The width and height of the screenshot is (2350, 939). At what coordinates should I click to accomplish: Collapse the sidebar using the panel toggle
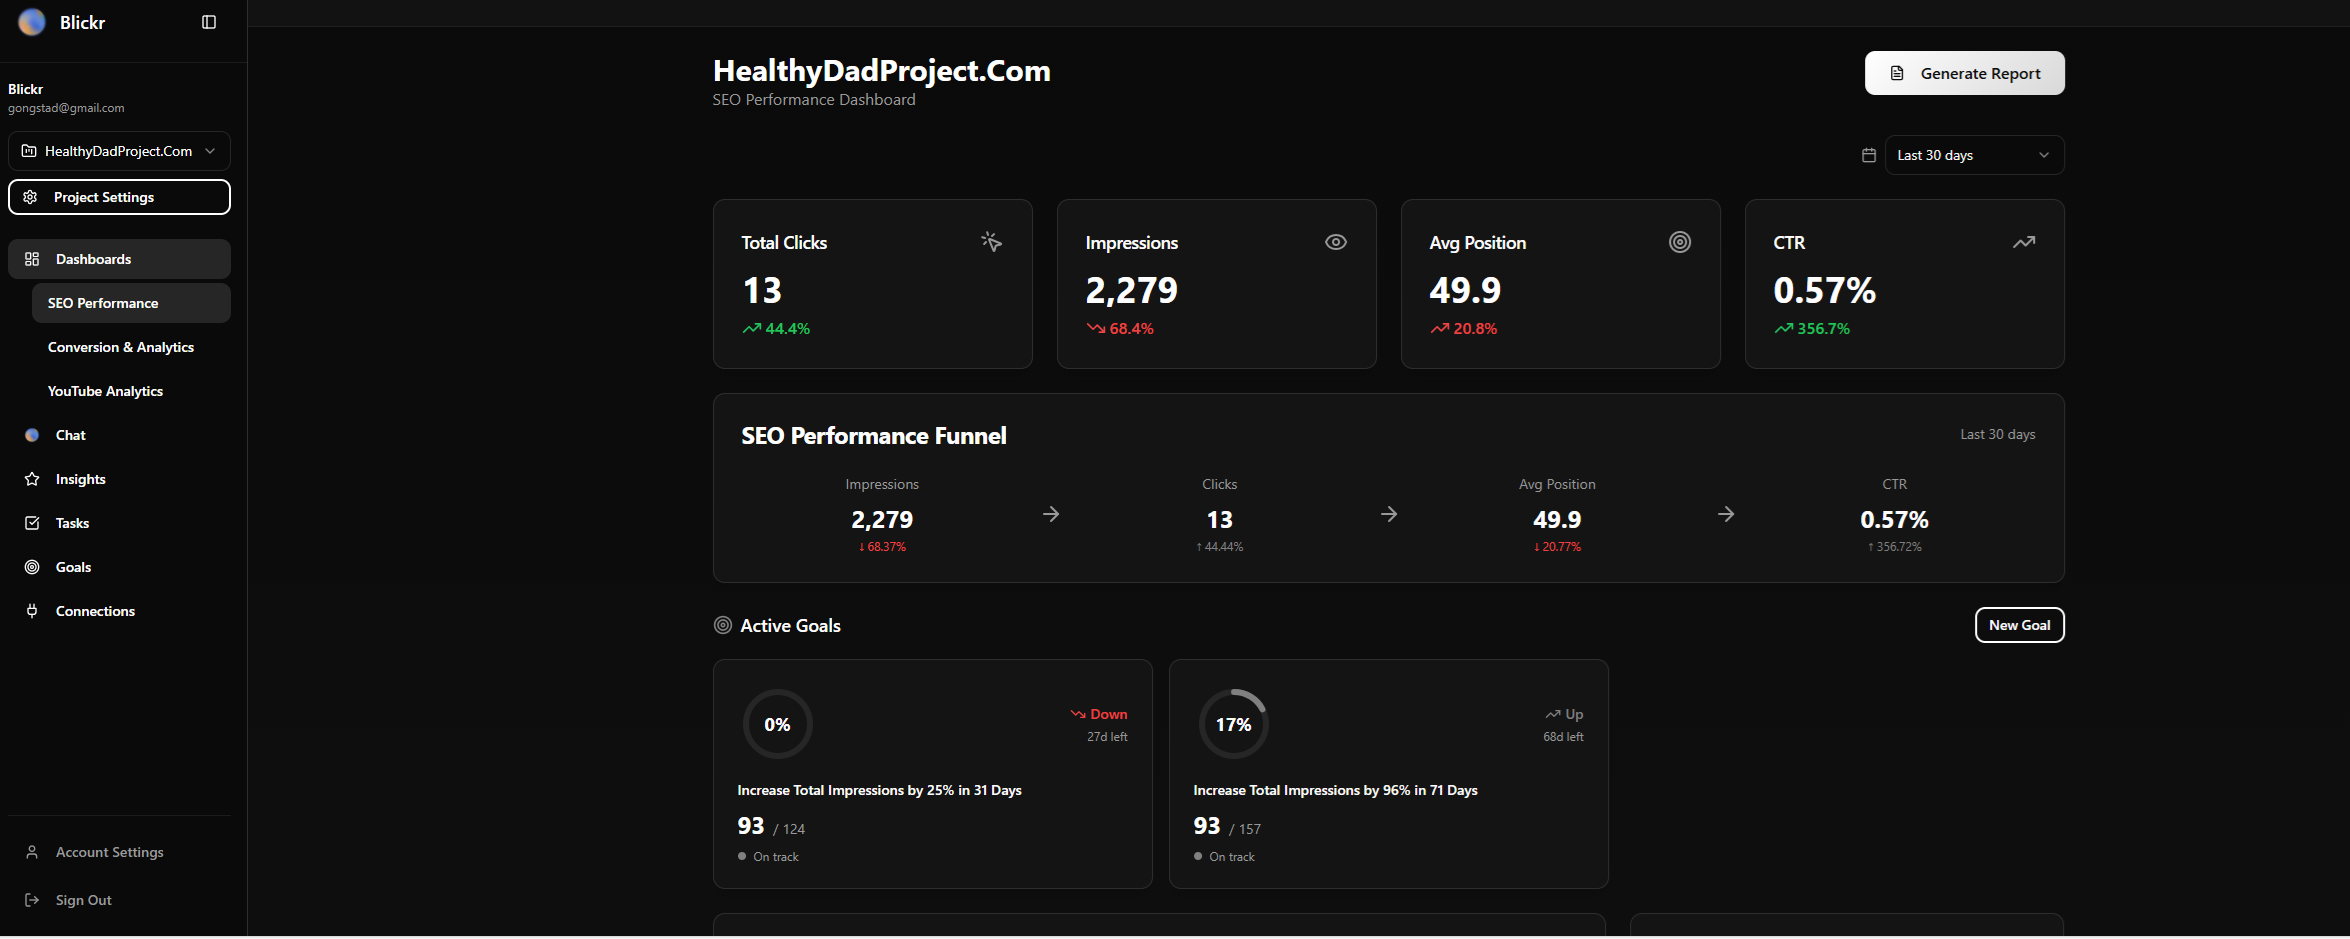[208, 21]
